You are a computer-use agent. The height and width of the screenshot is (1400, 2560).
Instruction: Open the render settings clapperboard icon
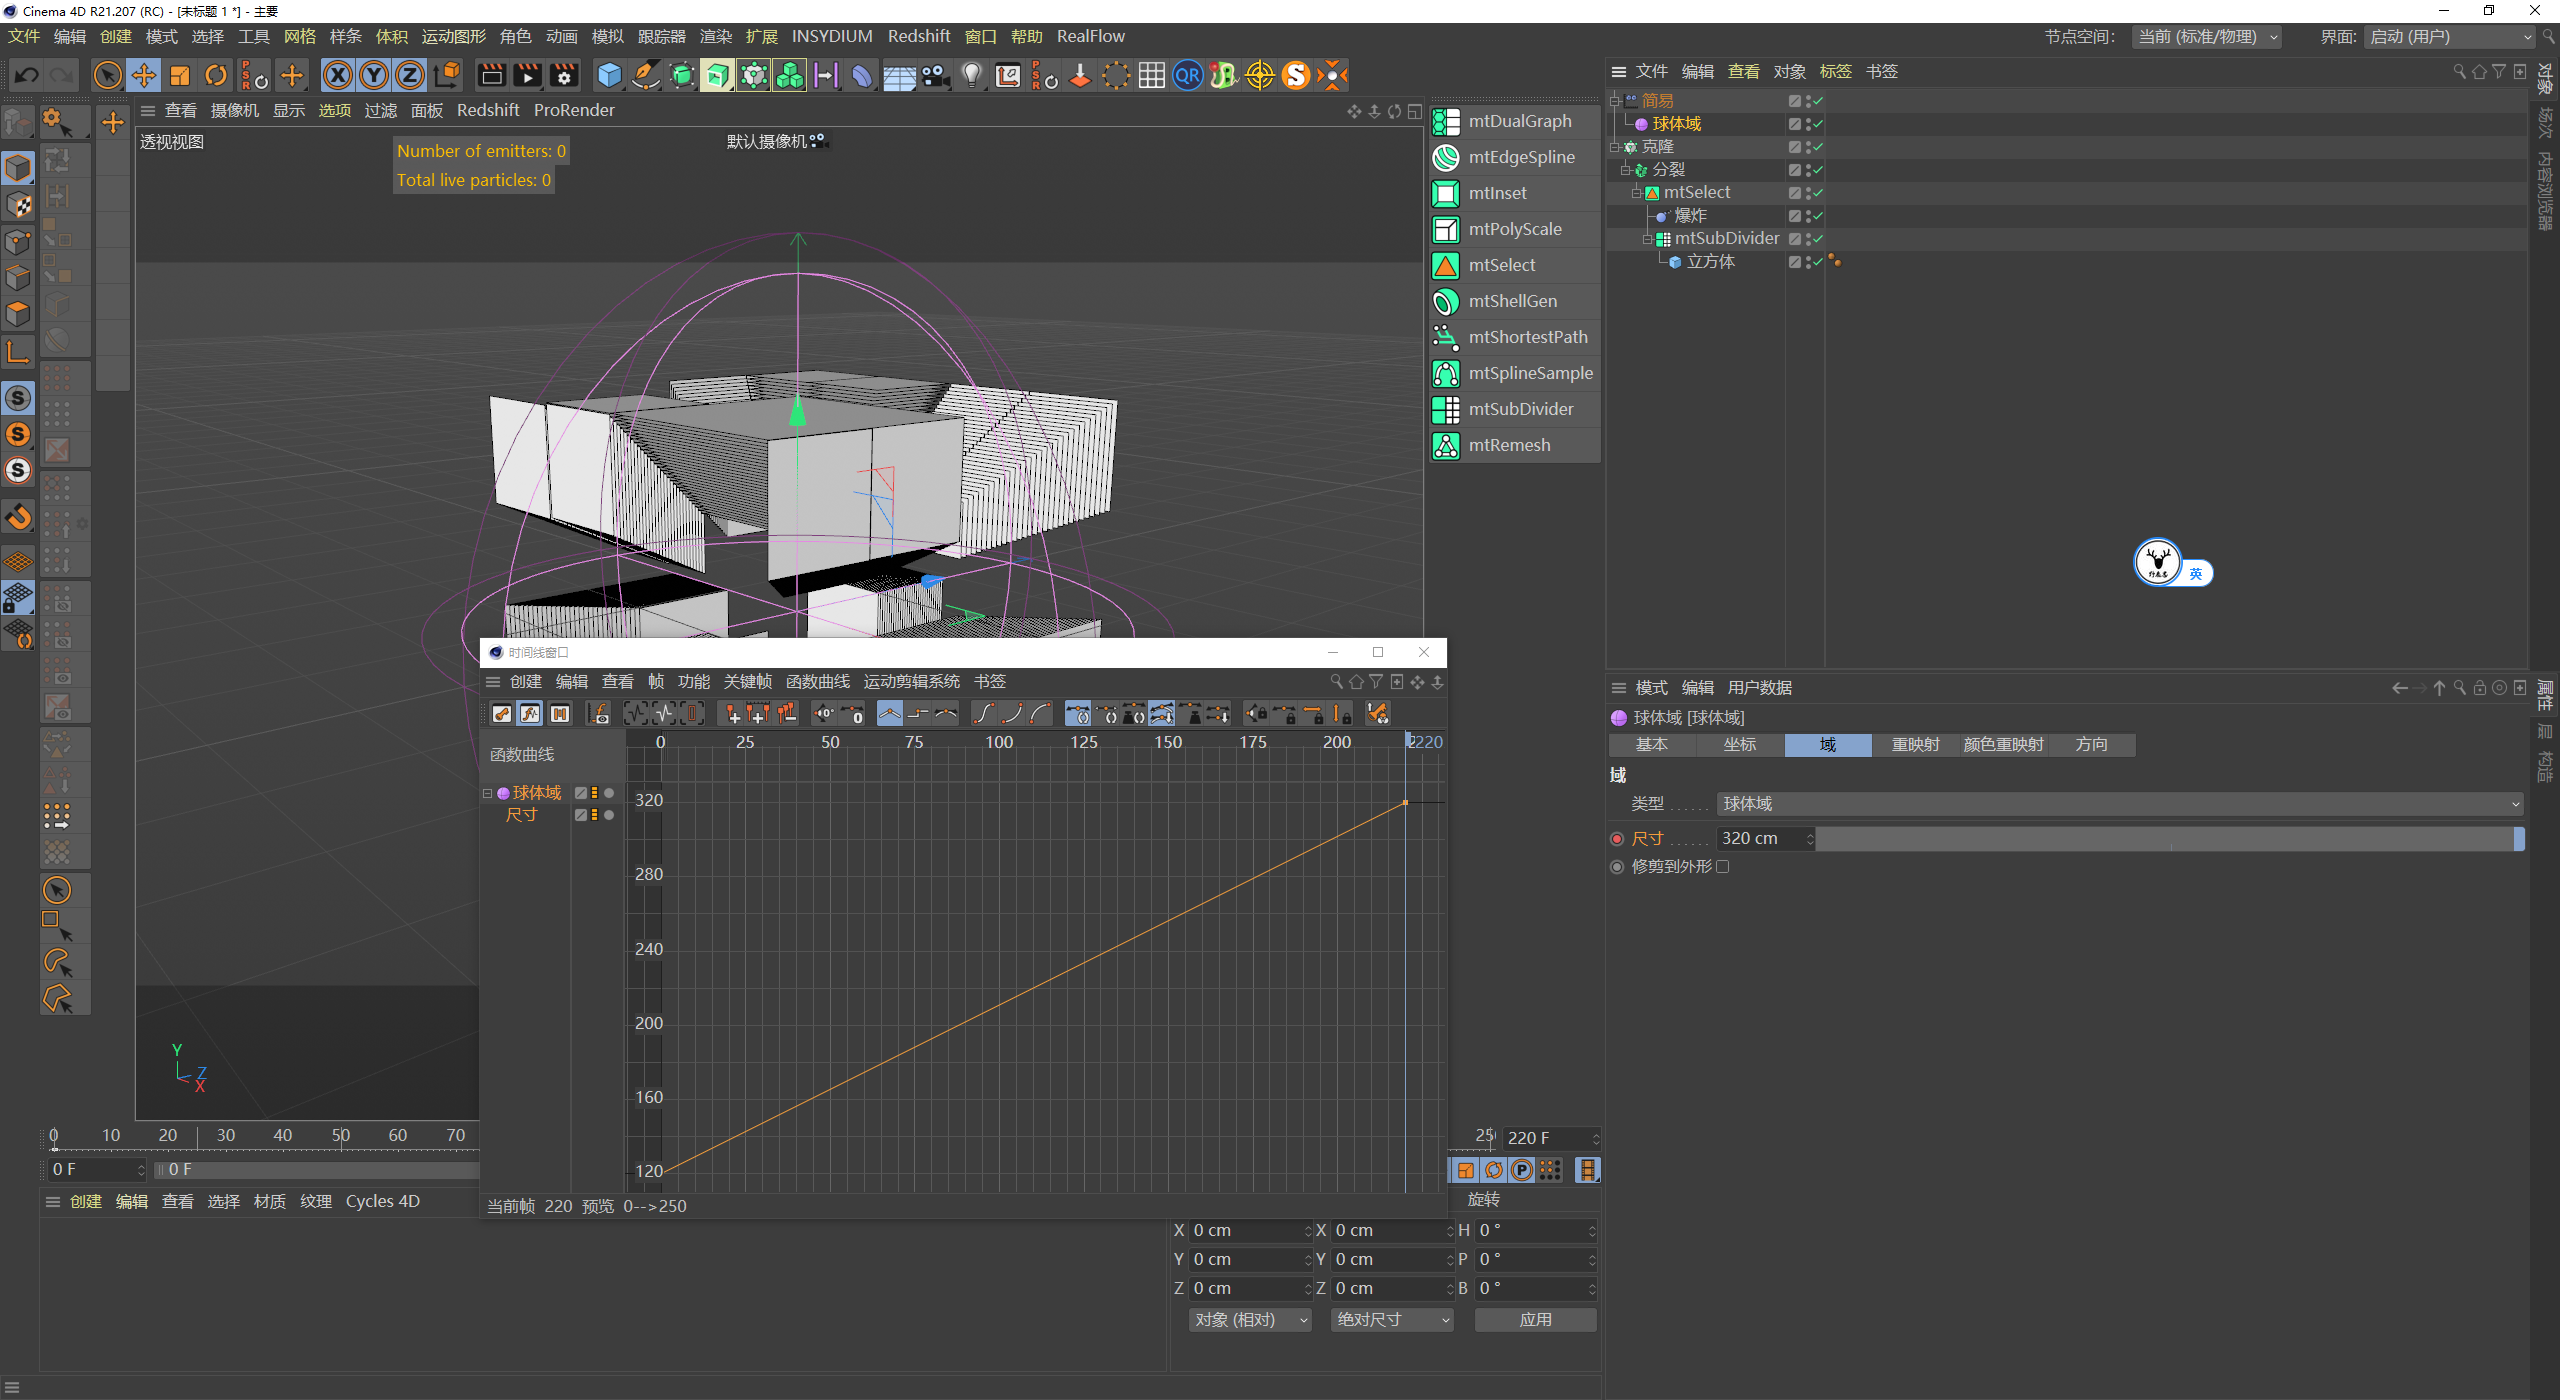[564, 76]
